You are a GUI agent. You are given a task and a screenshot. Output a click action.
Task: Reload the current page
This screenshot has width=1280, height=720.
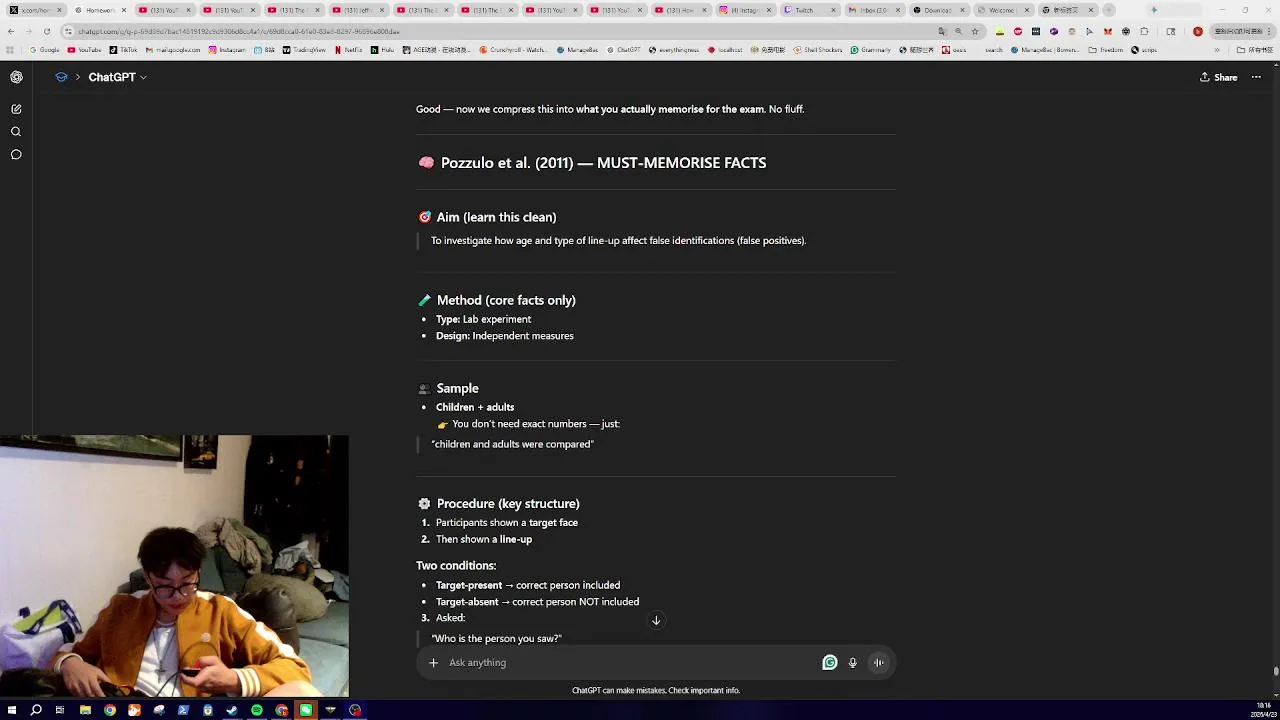click(46, 31)
